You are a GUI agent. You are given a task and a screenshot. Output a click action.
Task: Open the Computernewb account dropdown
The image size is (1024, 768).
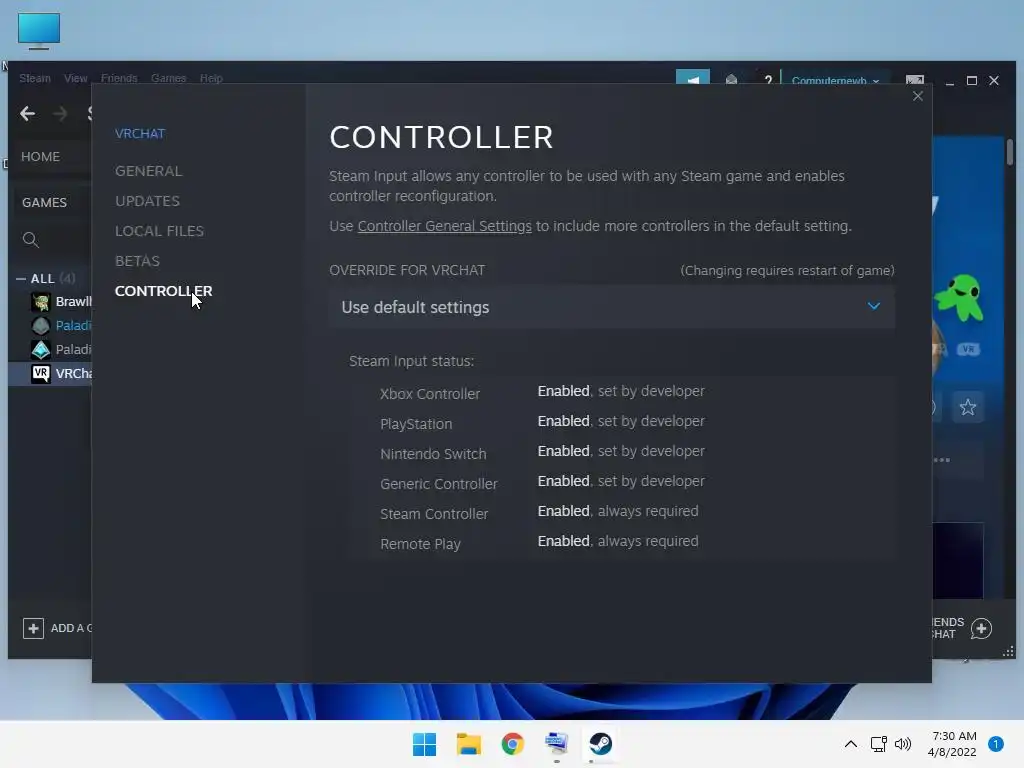(835, 80)
